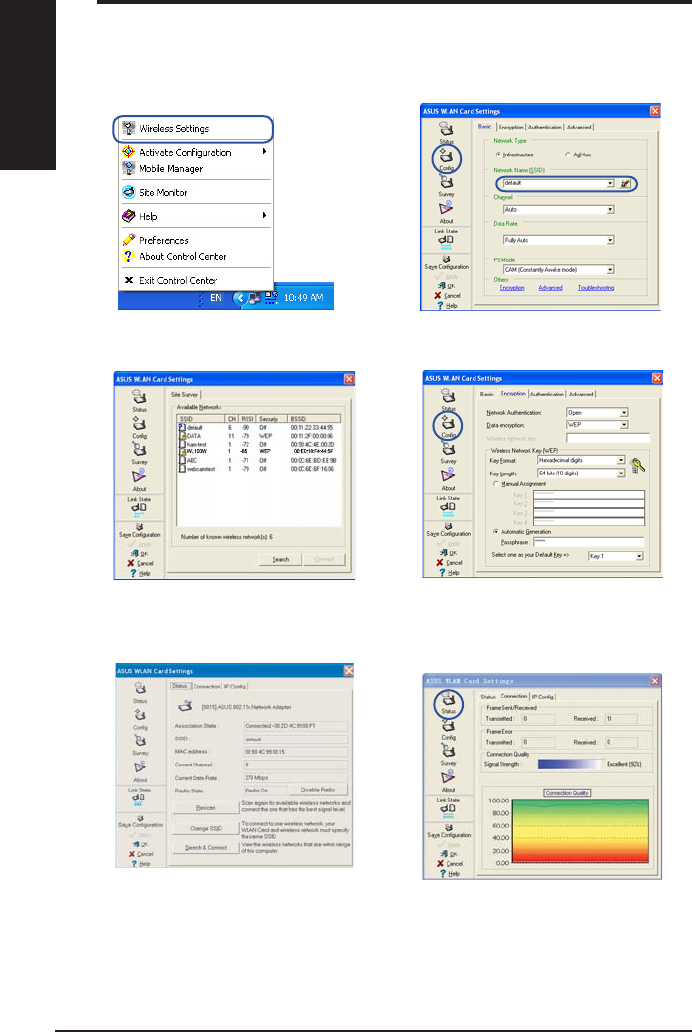Click Rescan button in Status window

pos(205,808)
